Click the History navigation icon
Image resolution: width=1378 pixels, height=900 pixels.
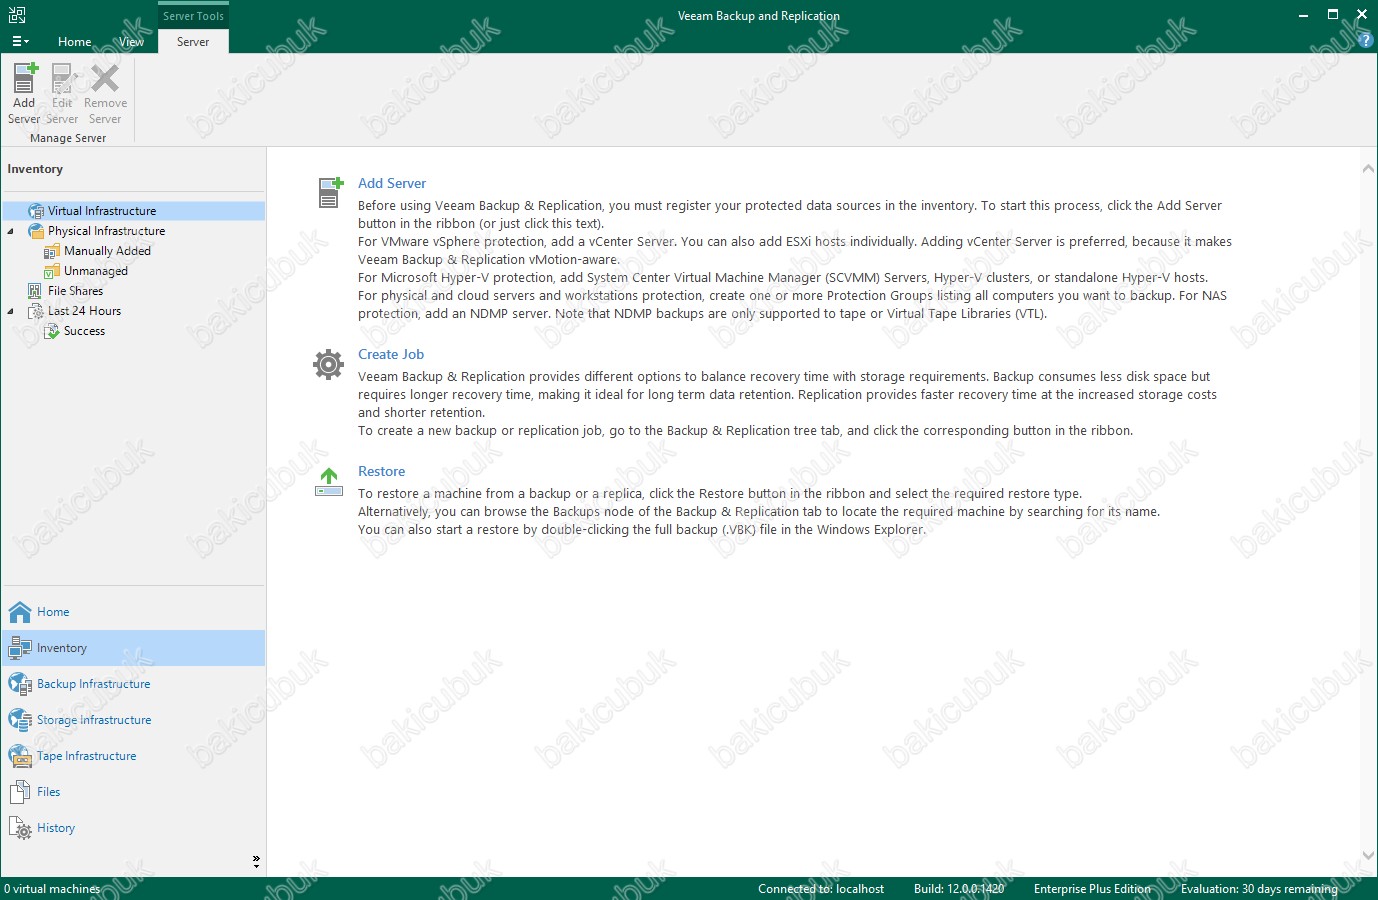20,828
